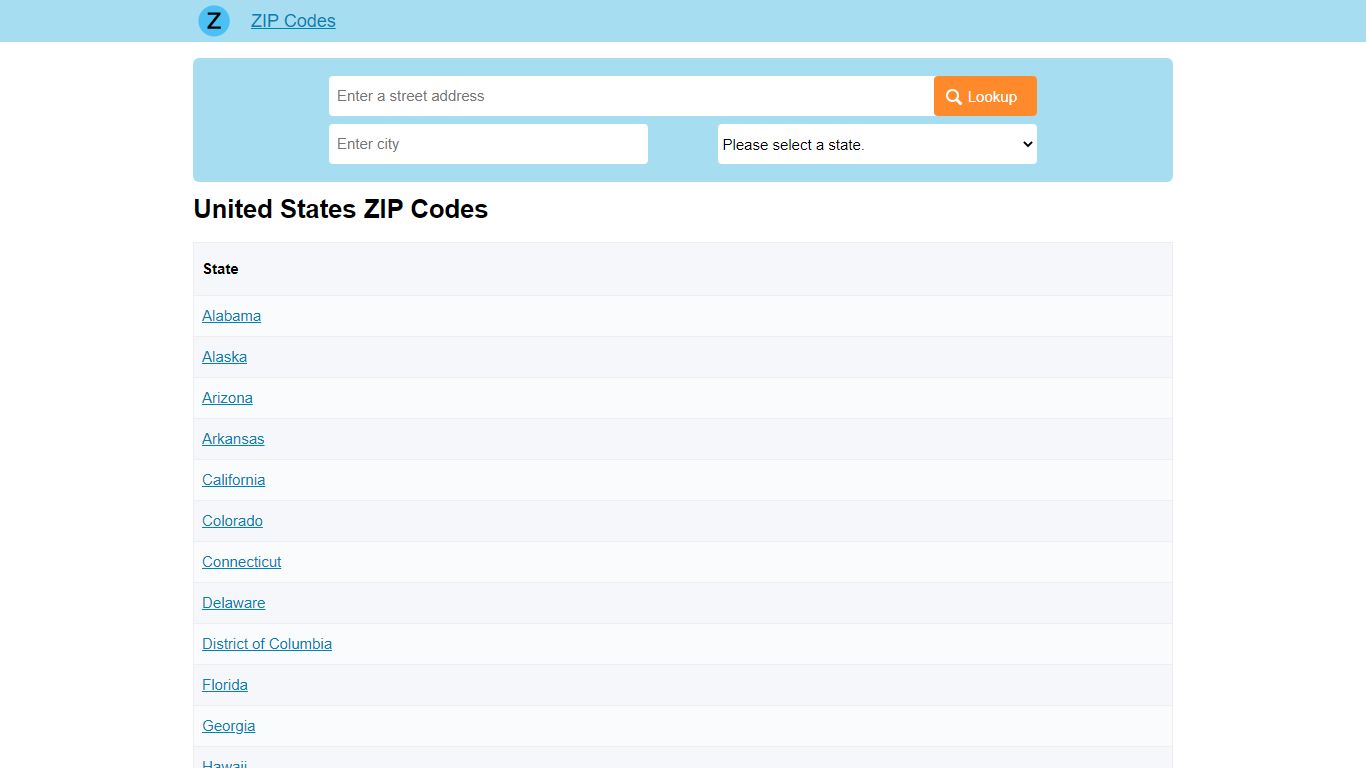Focus the street address input field
This screenshot has height=768, width=1366.
point(631,96)
